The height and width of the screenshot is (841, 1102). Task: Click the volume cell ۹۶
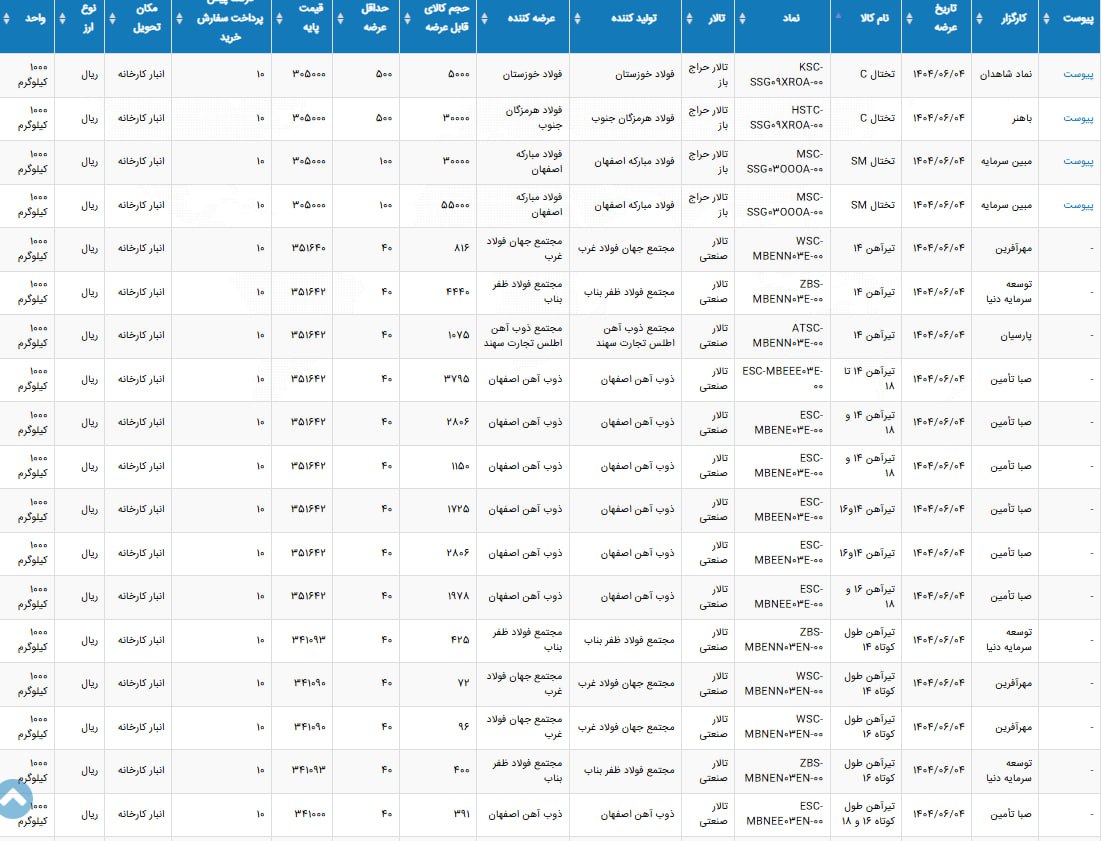(x=464, y=726)
